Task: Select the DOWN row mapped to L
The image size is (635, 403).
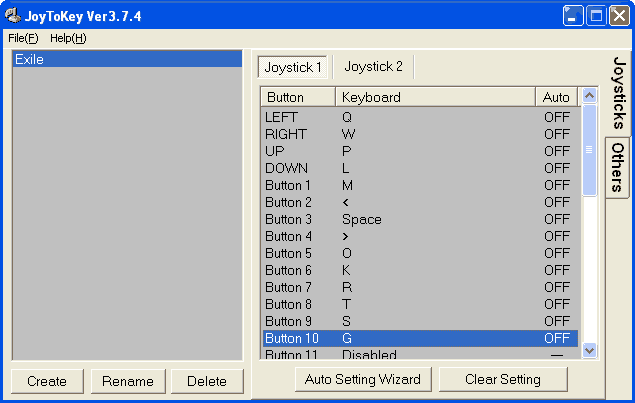Action: tap(420, 168)
